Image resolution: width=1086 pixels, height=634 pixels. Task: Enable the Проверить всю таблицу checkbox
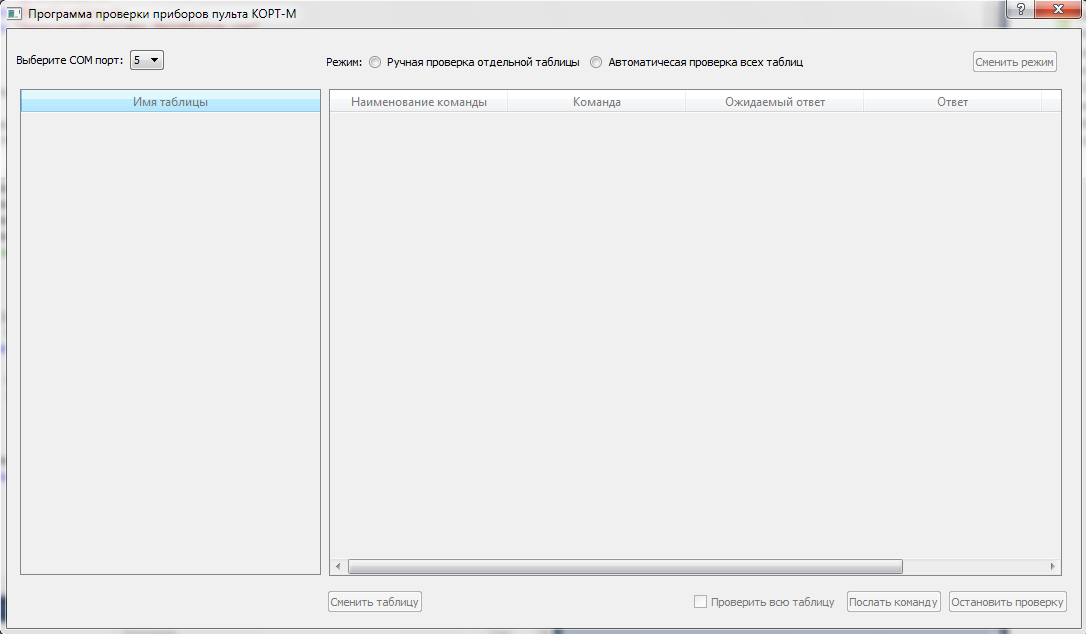[700, 601]
